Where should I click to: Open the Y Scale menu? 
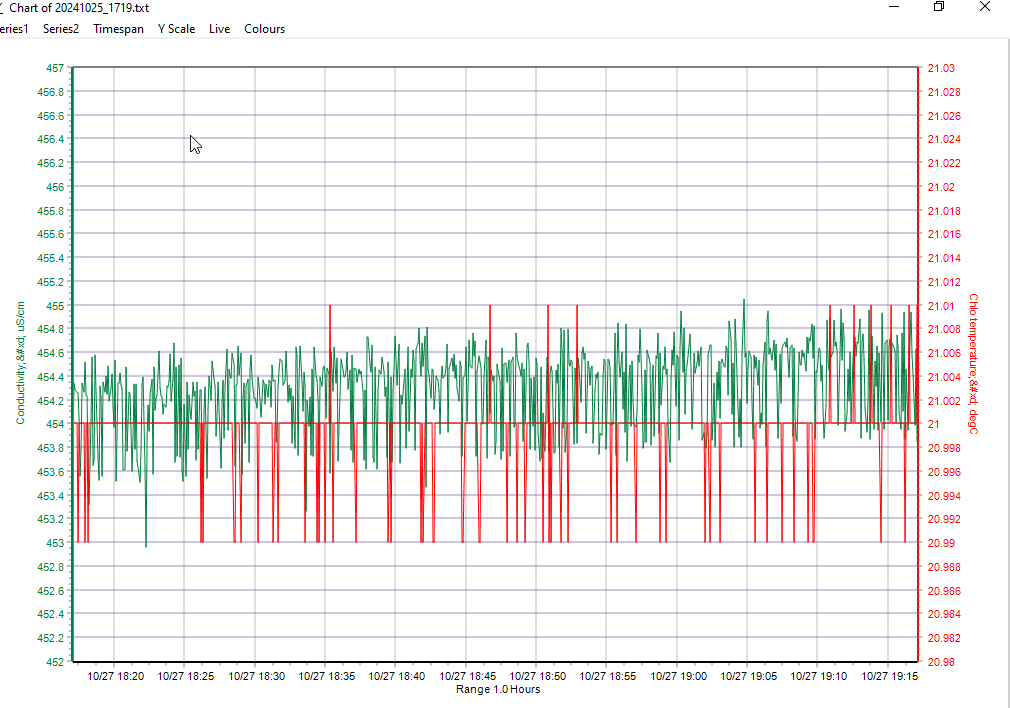coord(176,29)
